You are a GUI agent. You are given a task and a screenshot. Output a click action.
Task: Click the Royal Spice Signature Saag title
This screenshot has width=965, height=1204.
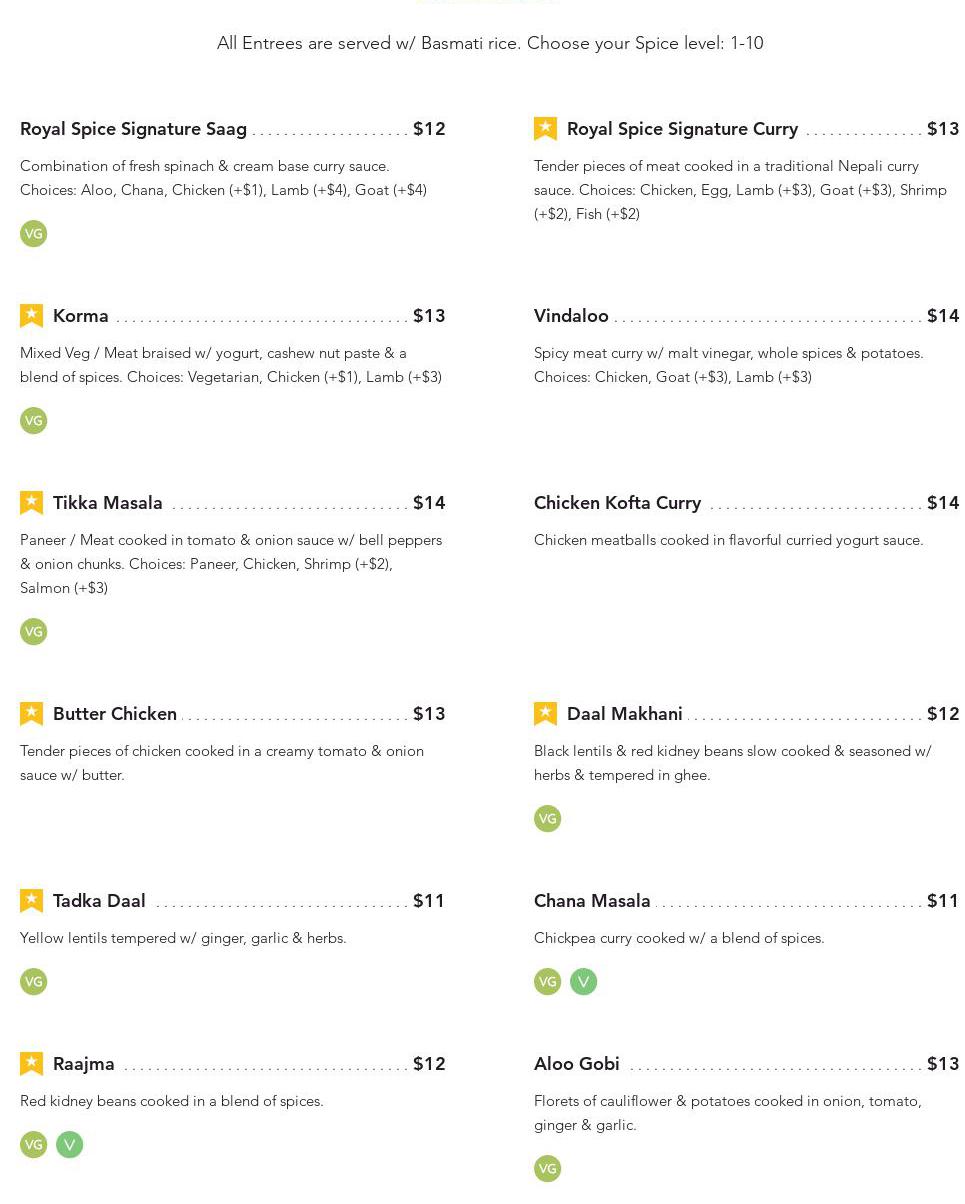click(x=133, y=129)
